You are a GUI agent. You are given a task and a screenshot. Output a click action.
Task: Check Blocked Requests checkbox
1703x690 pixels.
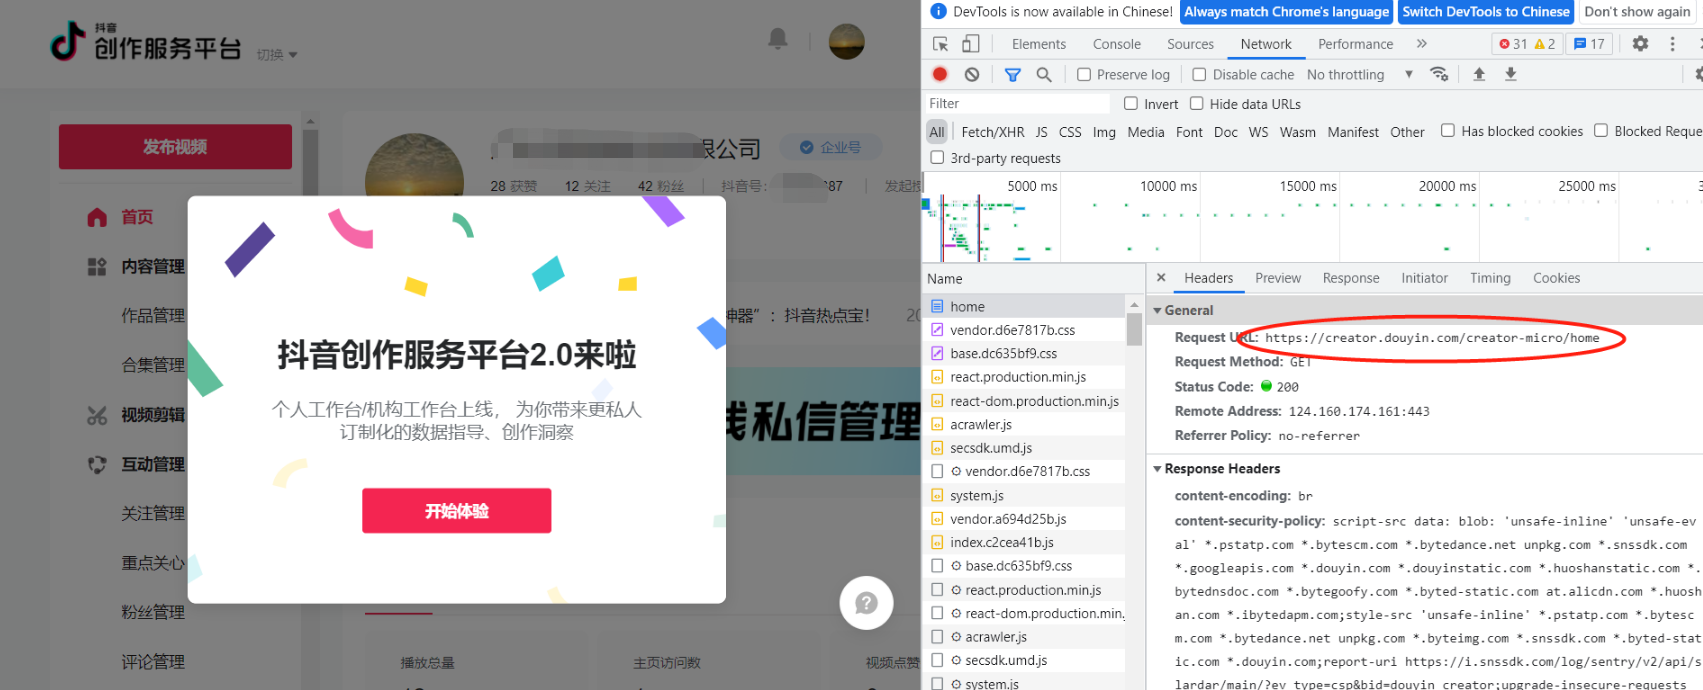click(1601, 130)
